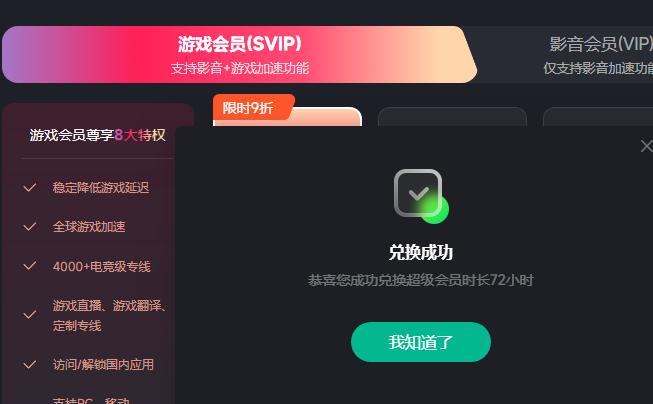
Task: Select the second dark plan card
Action: pyautogui.click(x=452, y=117)
